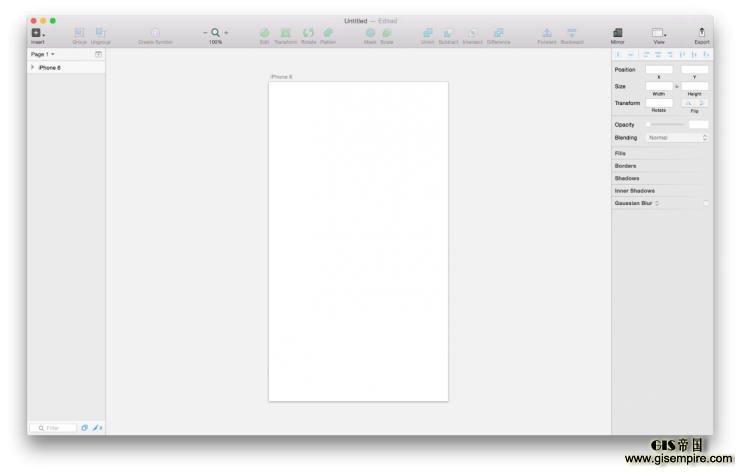Click the zoom magnifier icon
This screenshot has height=473, width=740.
point(215,33)
